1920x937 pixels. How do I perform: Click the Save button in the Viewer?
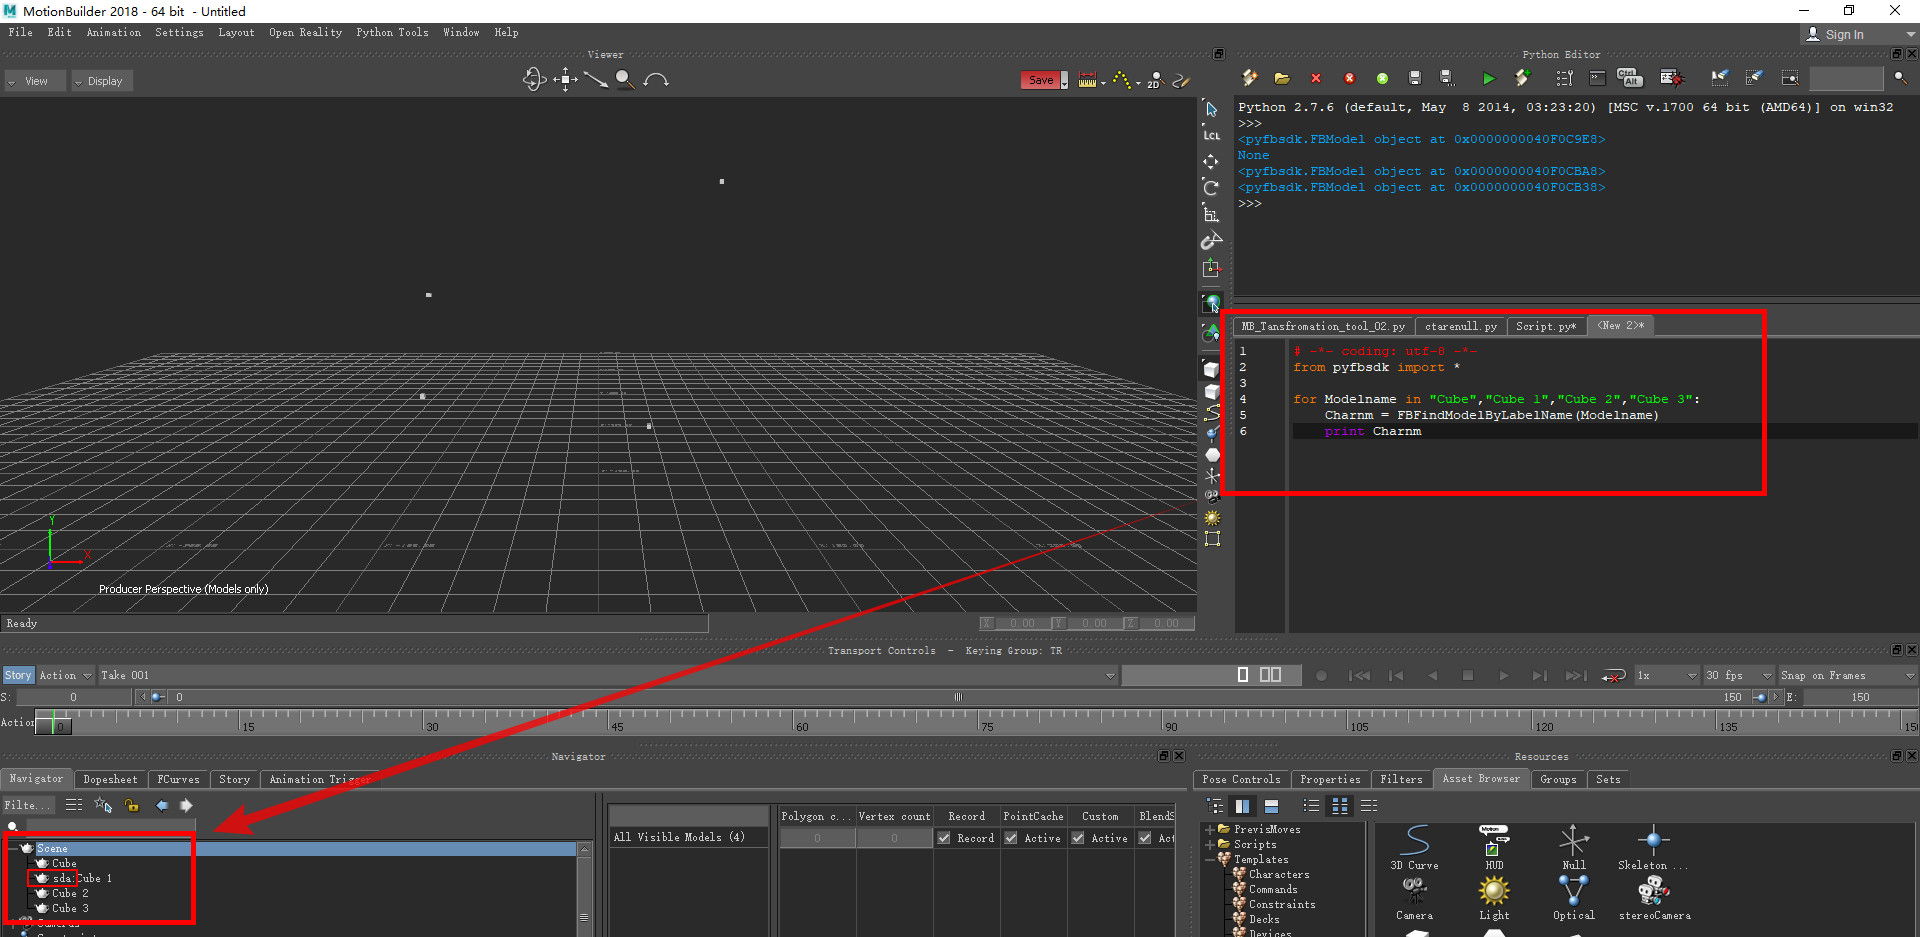tap(1040, 79)
